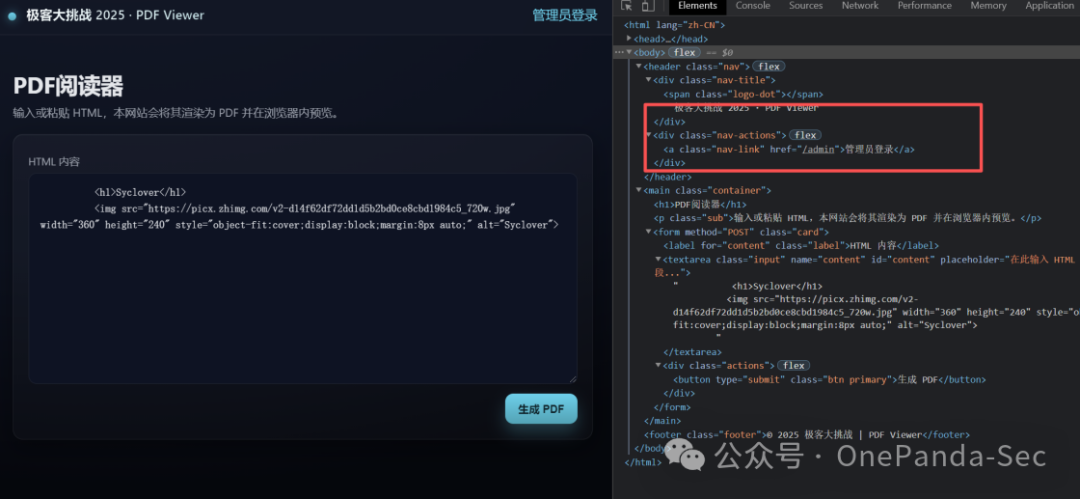
Task: Toggle the flex badge on nav-actions div
Action: [805, 135]
